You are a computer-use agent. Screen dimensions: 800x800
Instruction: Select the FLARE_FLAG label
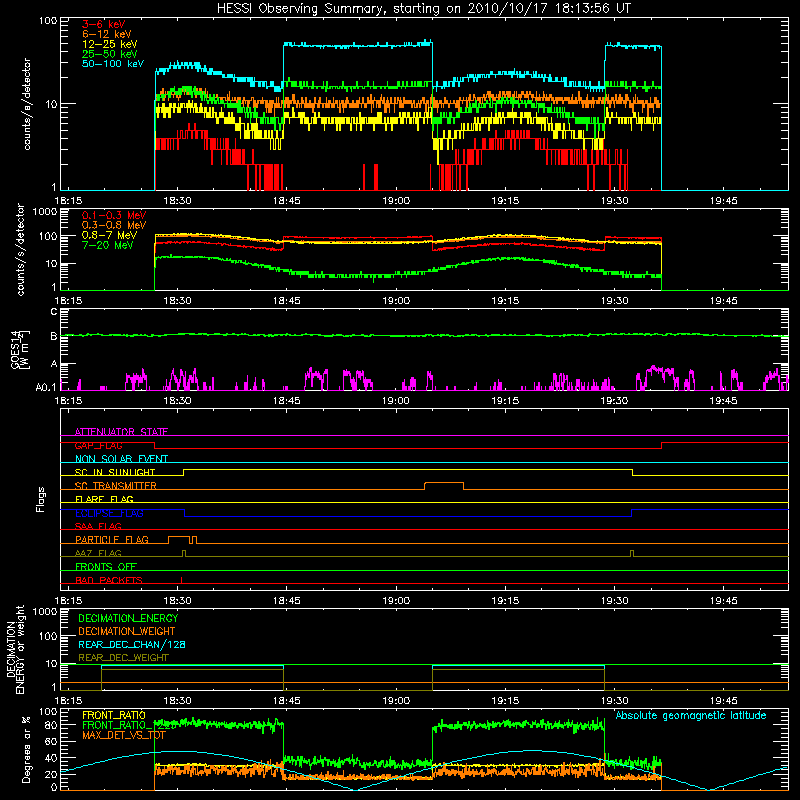coord(104,499)
